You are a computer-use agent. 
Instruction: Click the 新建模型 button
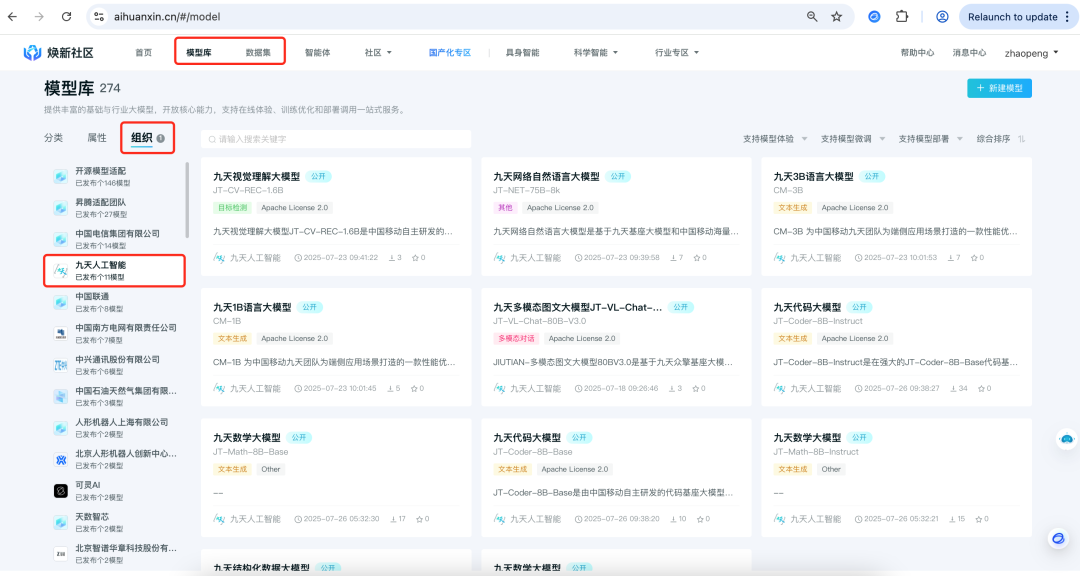pos(999,88)
